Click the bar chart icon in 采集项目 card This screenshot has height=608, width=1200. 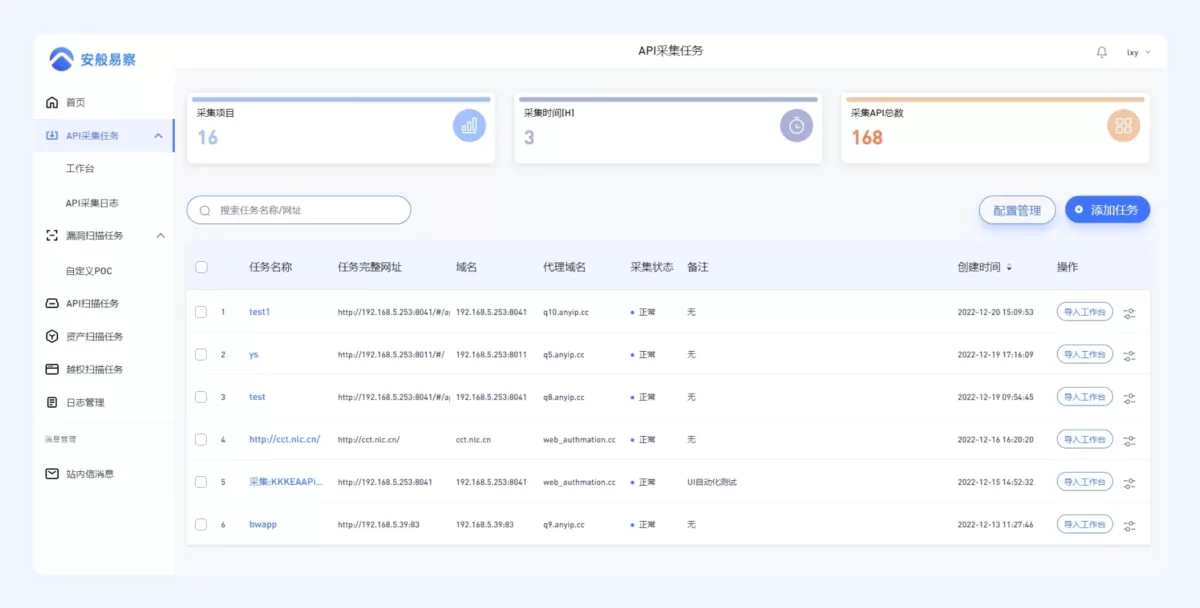(x=469, y=125)
